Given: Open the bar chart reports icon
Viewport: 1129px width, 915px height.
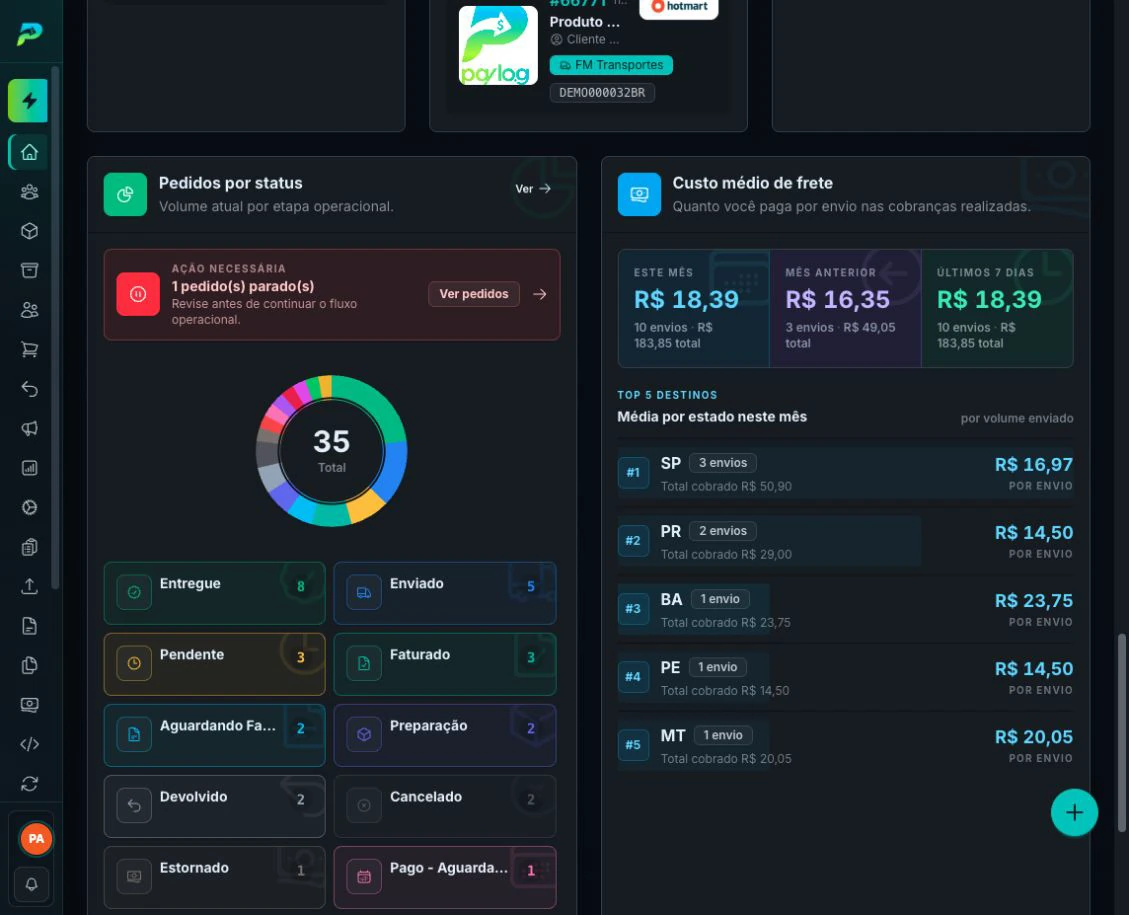Looking at the screenshot, I should (29, 468).
